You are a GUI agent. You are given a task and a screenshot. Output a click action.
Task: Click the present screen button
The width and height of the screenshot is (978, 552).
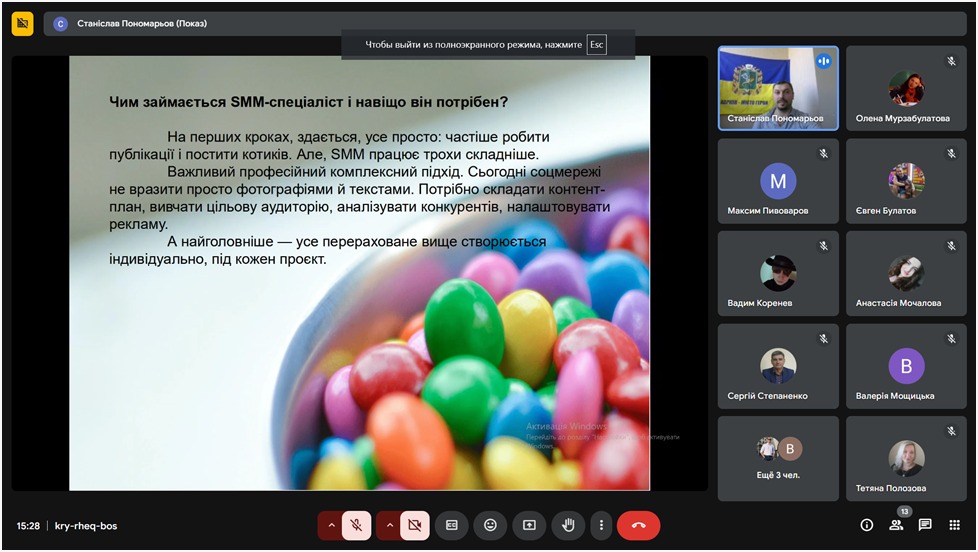tap(530, 525)
